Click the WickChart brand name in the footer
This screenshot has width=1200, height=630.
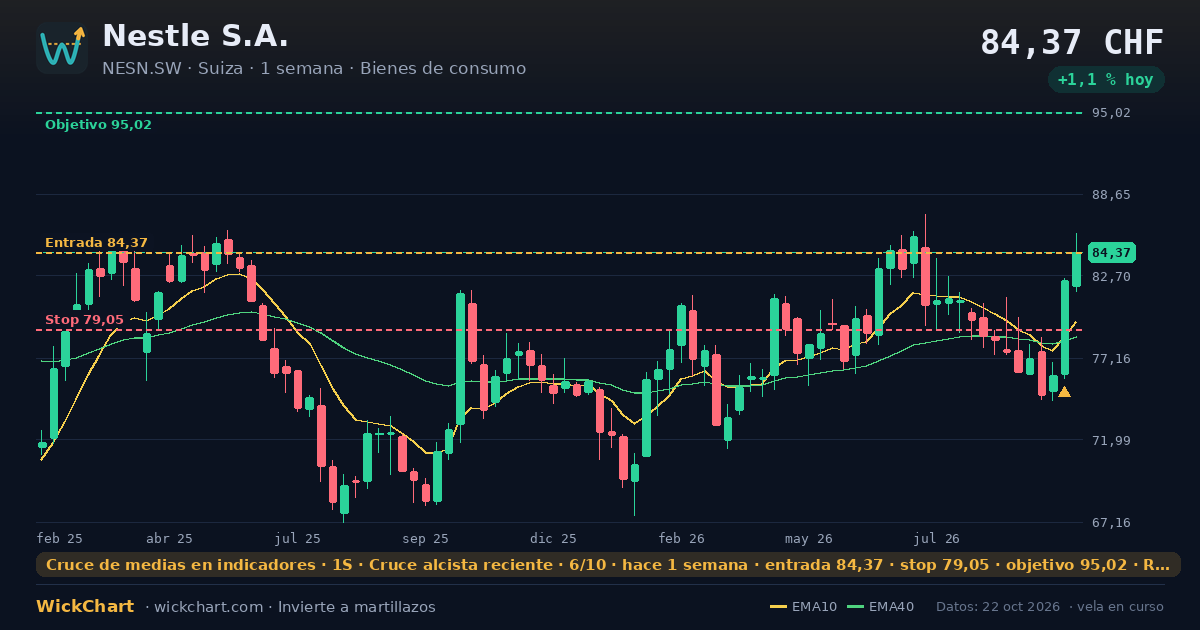click(x=85, y=607)
